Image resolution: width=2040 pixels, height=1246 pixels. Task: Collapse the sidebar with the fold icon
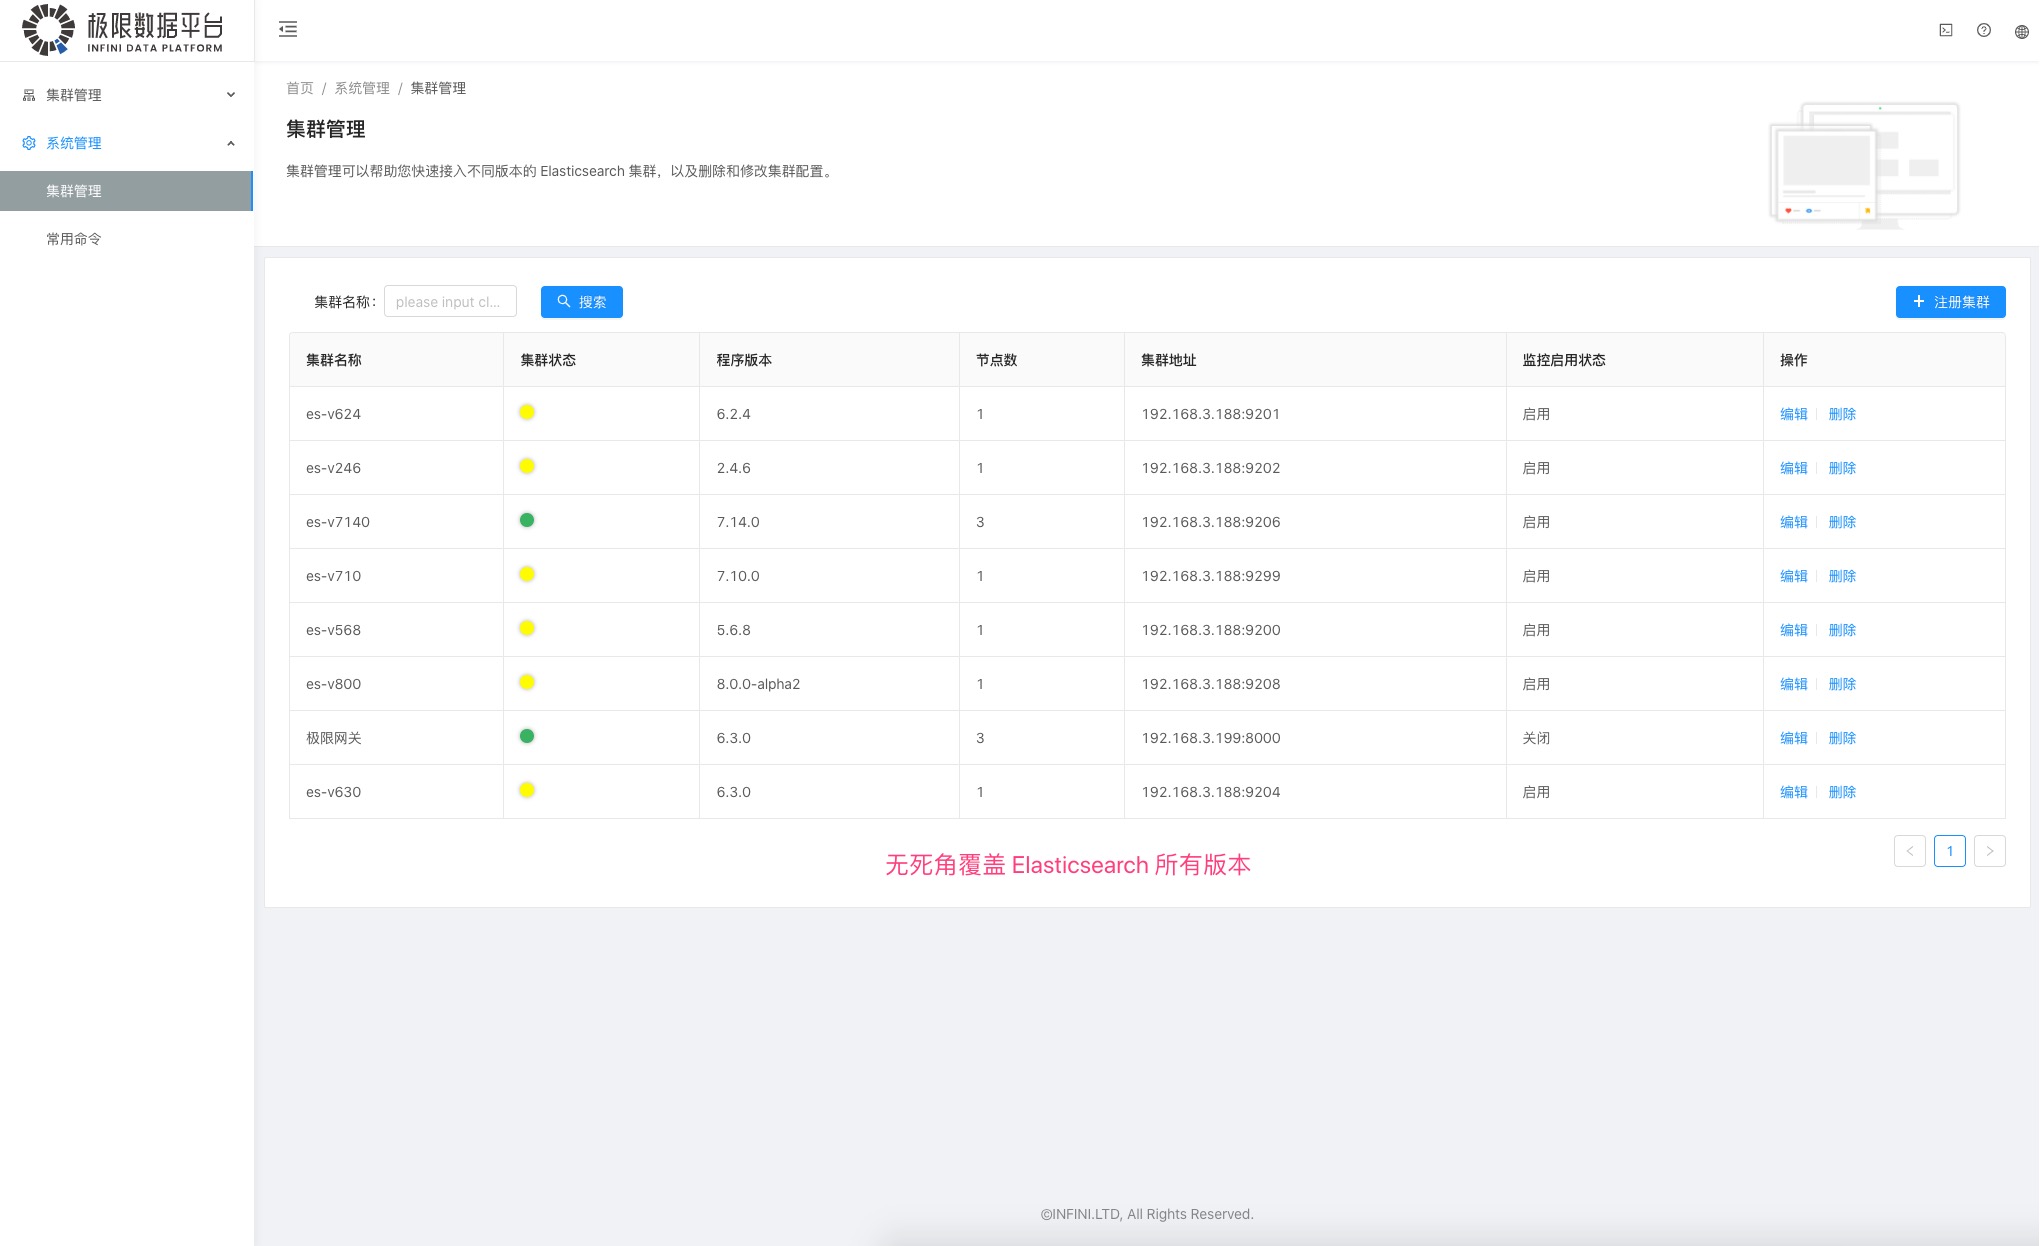(x=288, y=29)
